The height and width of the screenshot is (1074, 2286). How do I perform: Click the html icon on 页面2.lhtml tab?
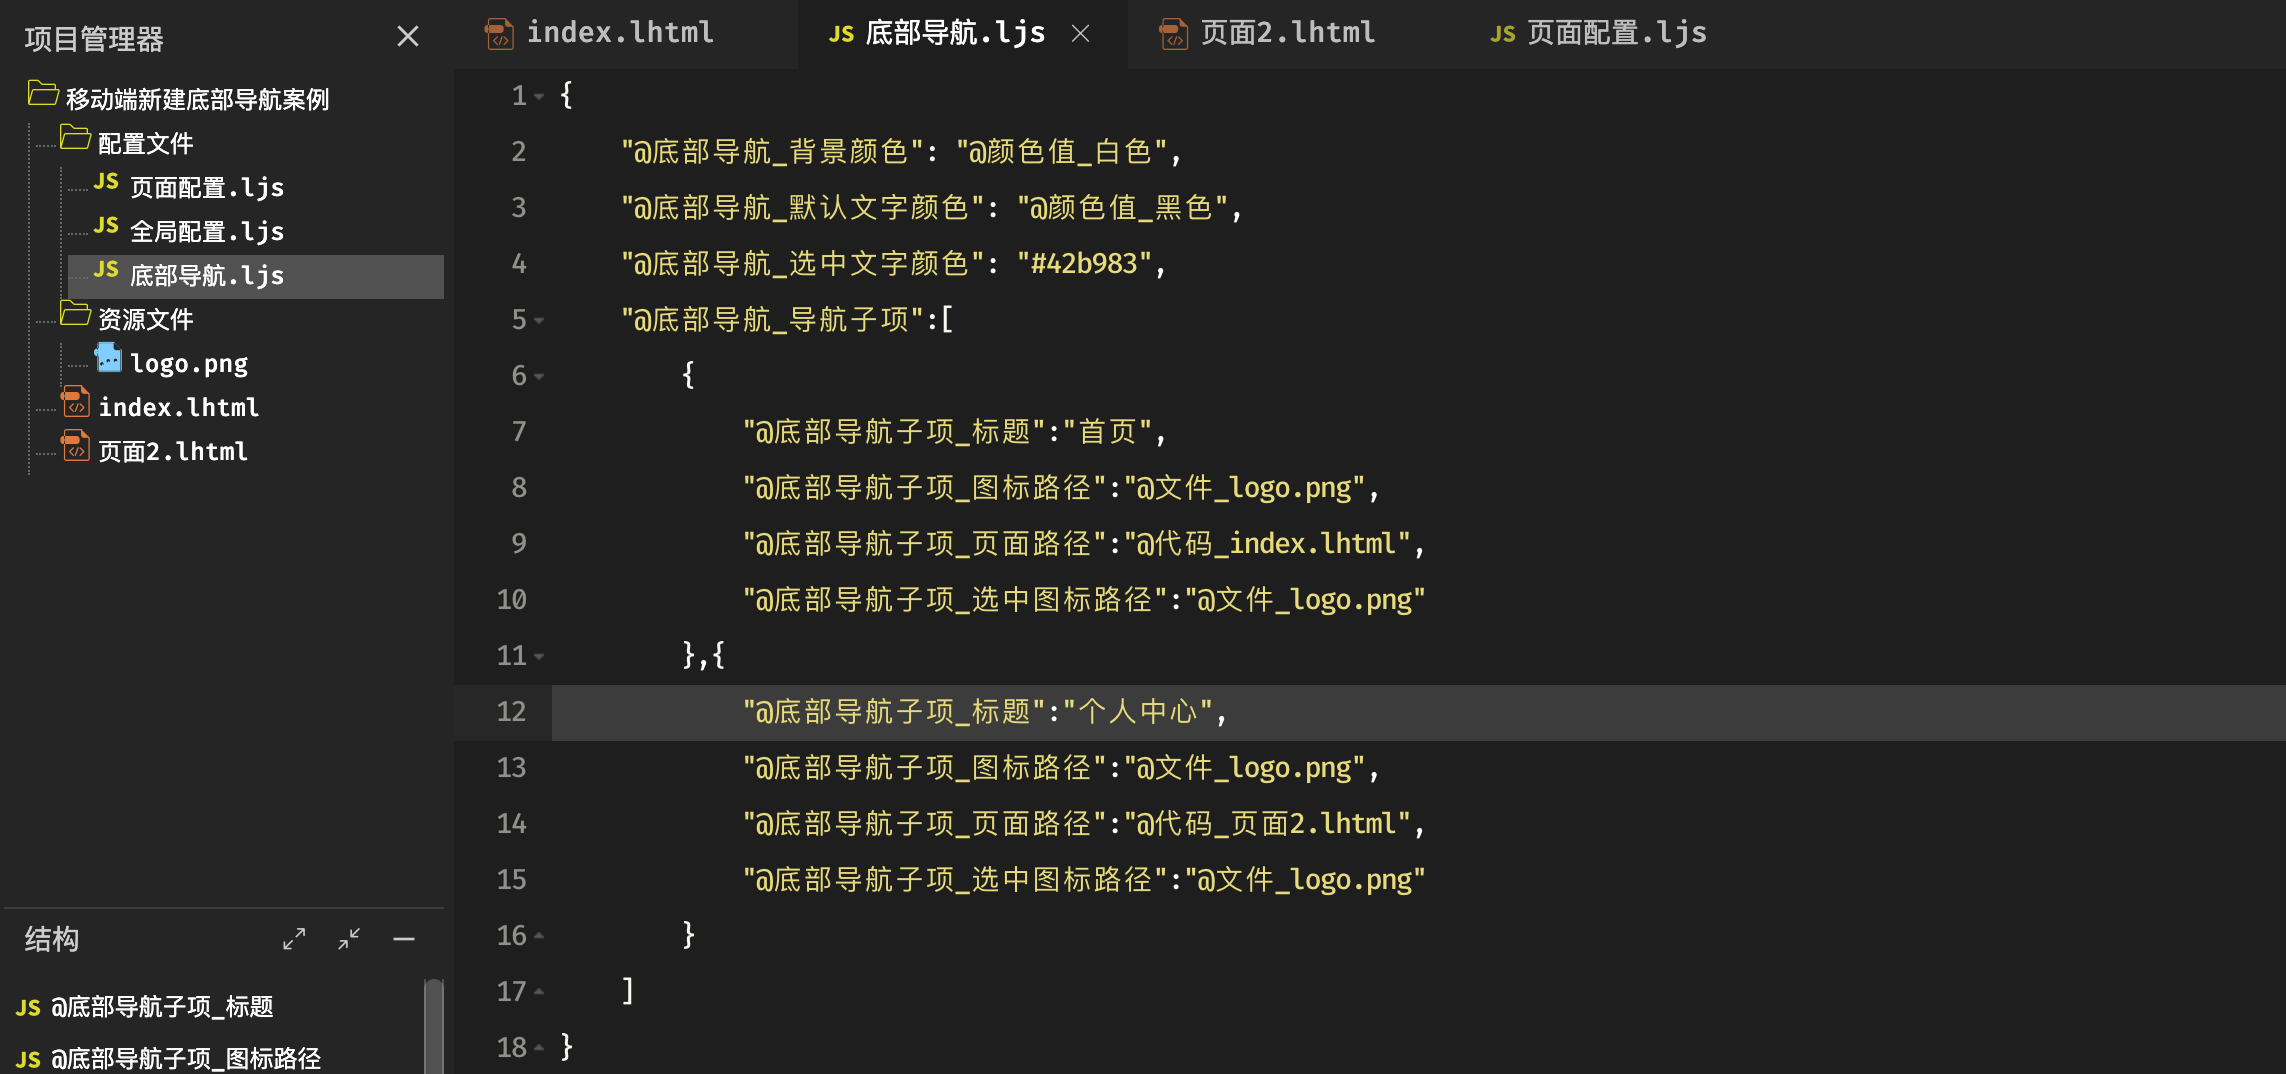[1173, 34]
